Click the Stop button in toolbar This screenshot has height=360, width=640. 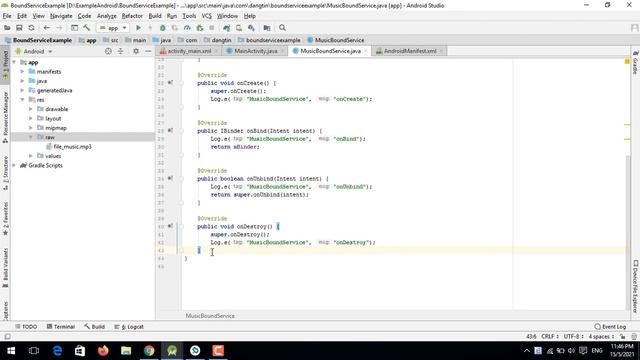click(211, 28)
